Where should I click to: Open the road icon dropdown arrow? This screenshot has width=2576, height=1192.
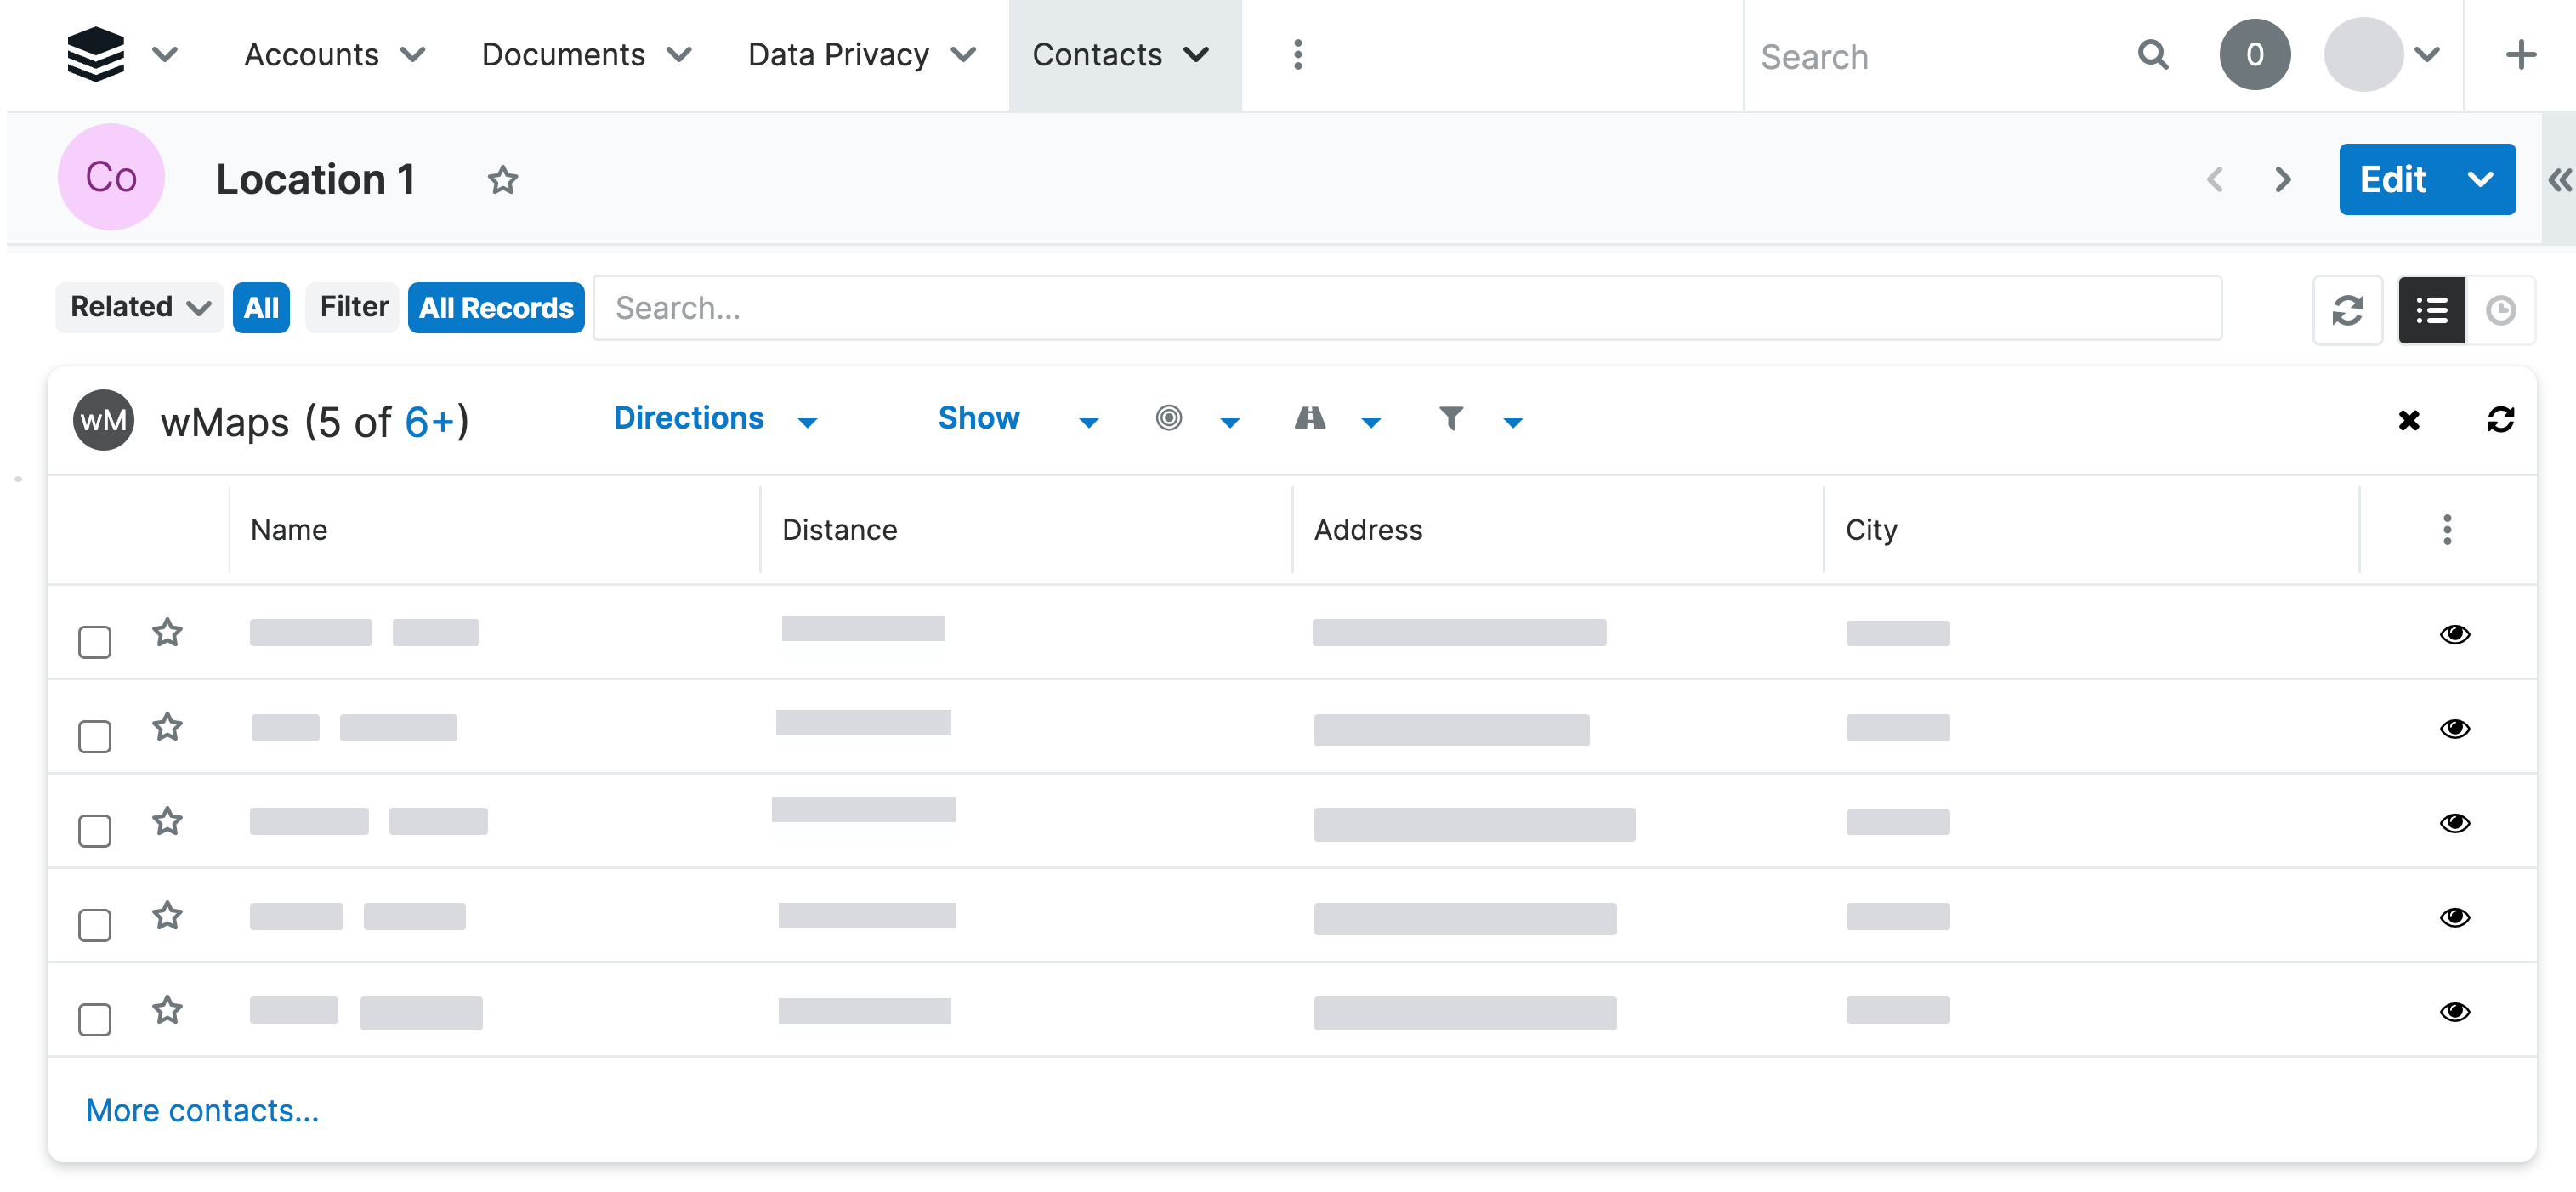coord(1371,422)
